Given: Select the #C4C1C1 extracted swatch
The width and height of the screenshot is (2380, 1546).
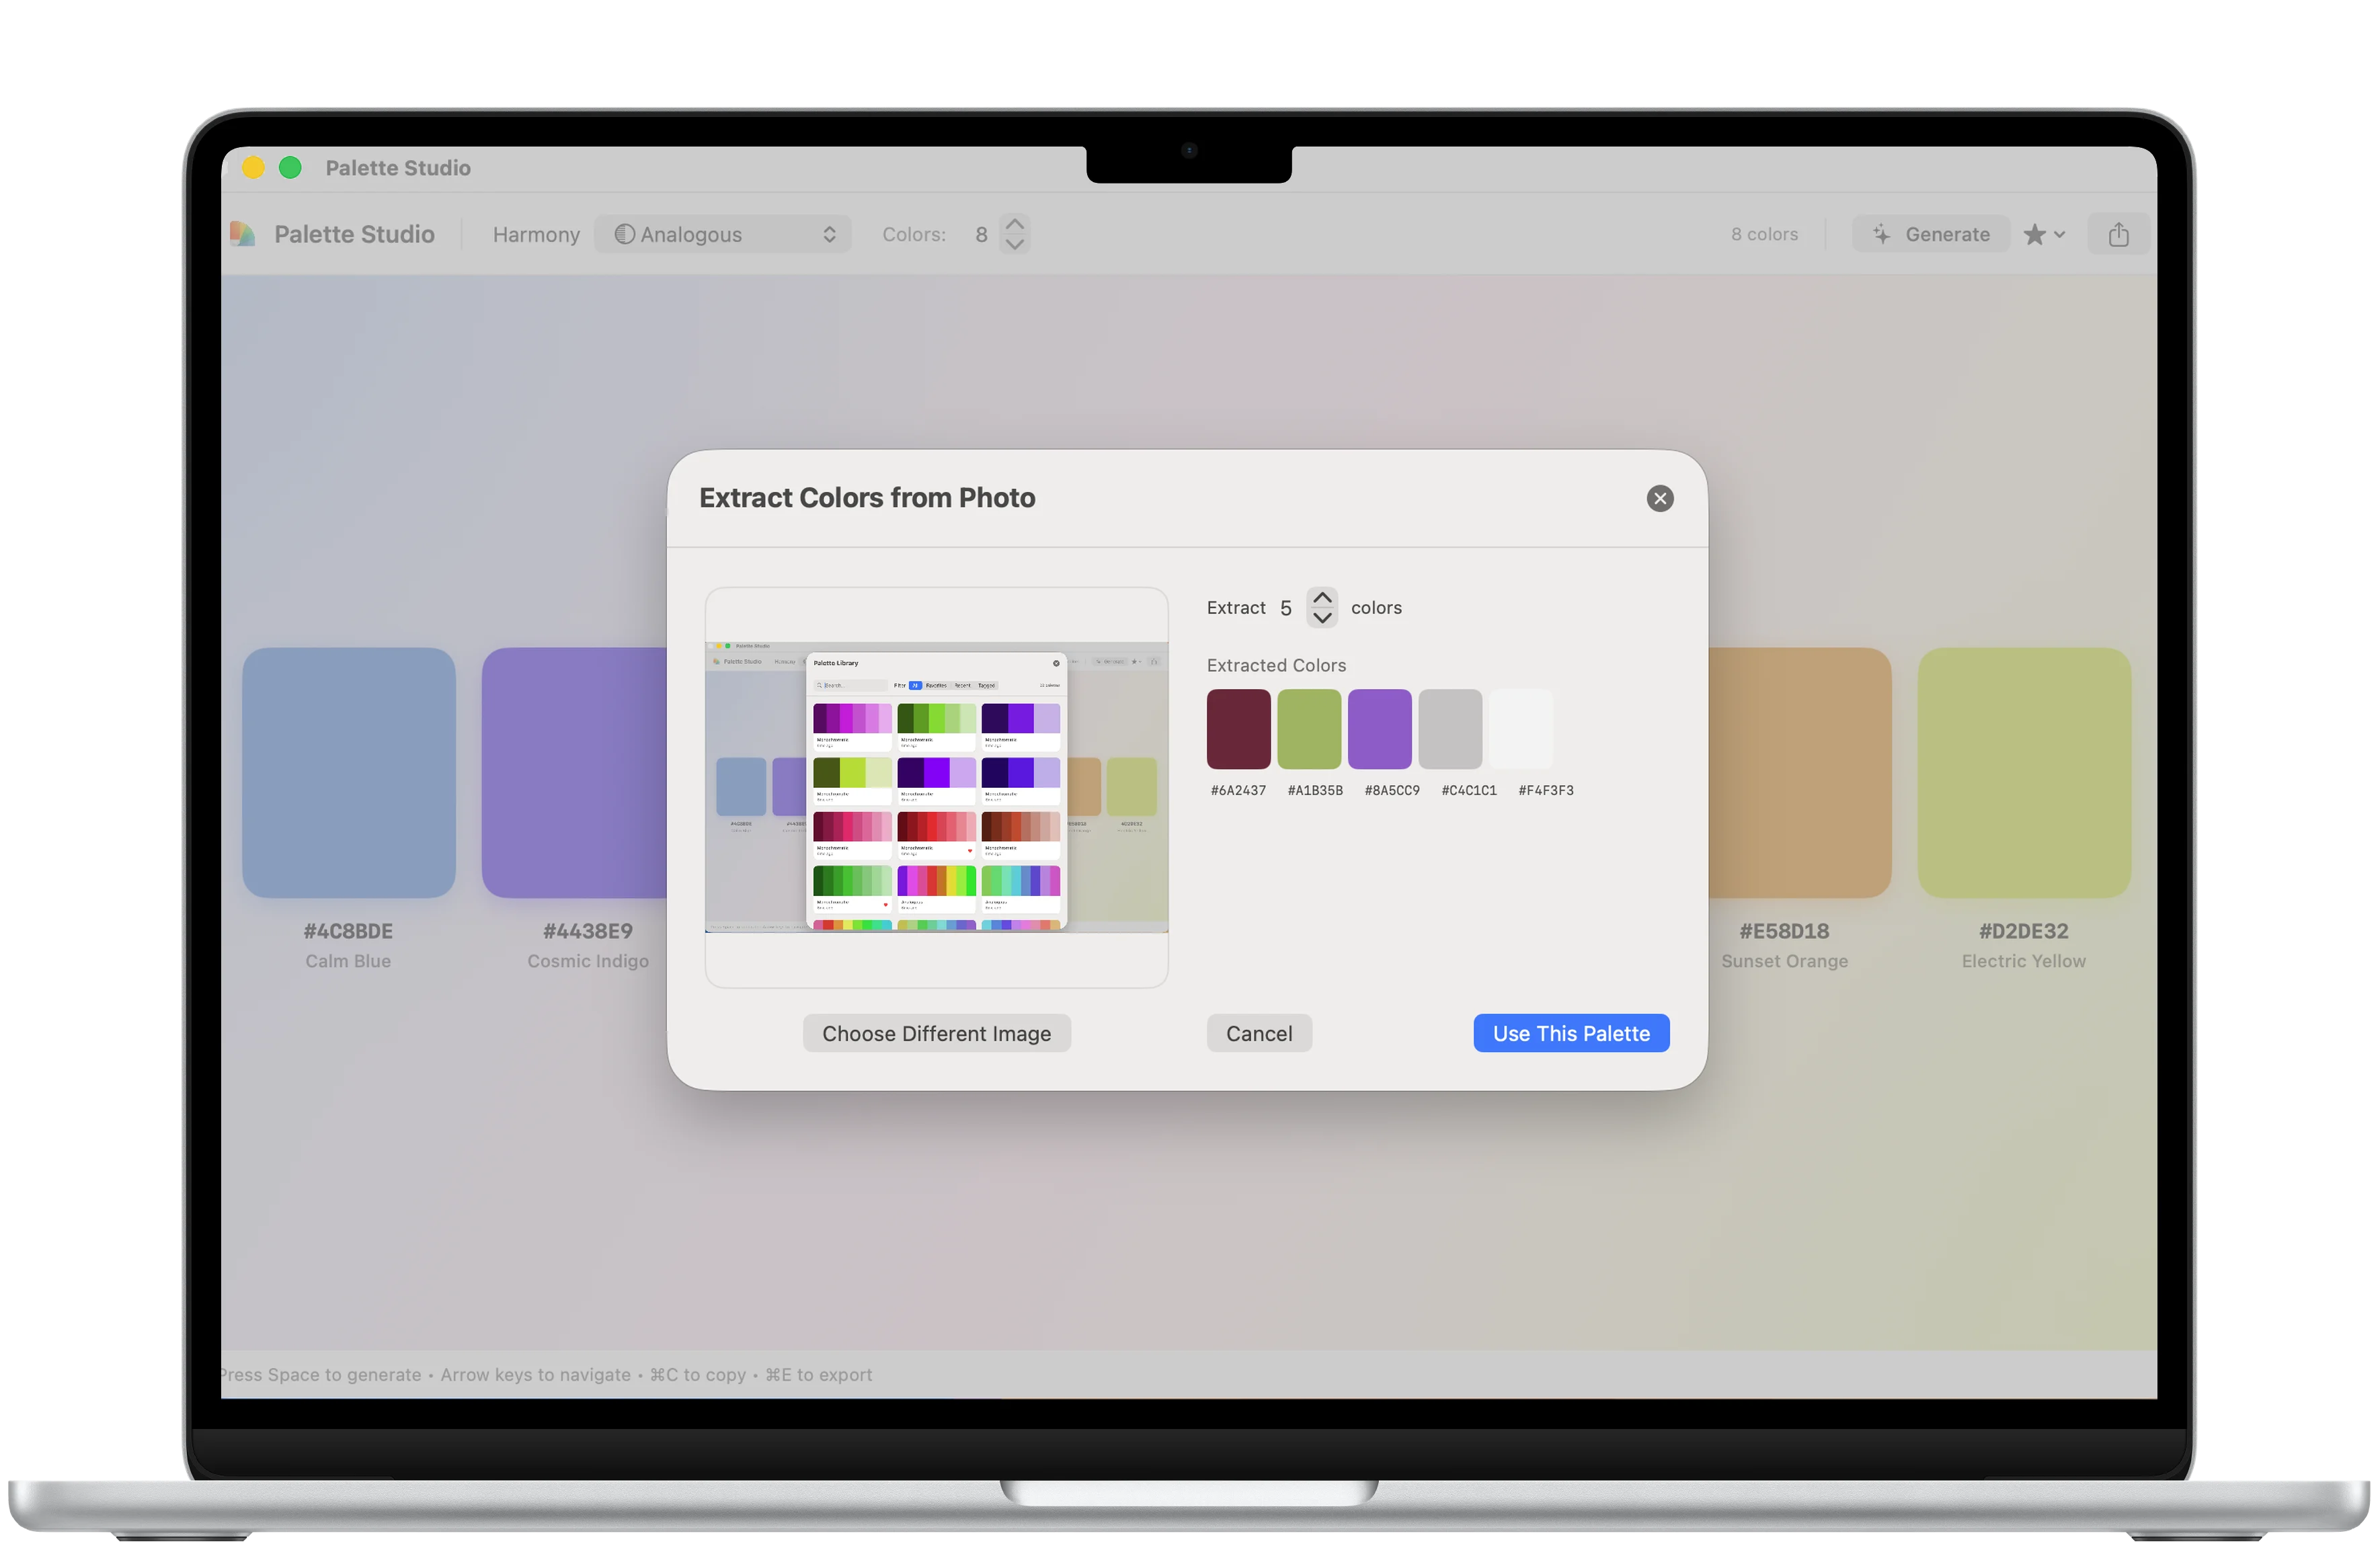Looking at the screenshot, I should coord(1449,729).
